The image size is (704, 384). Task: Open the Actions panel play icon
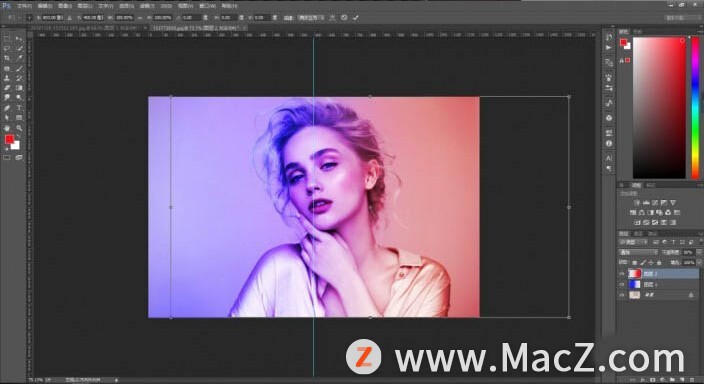click(x=609, y=48)
